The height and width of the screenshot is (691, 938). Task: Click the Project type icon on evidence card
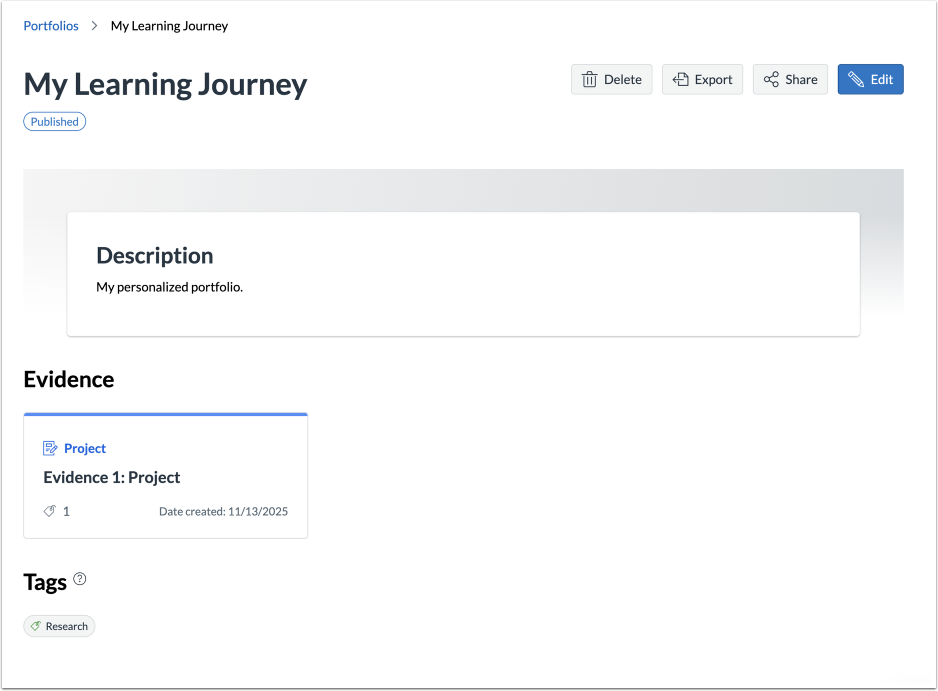[x=51, y=448]
